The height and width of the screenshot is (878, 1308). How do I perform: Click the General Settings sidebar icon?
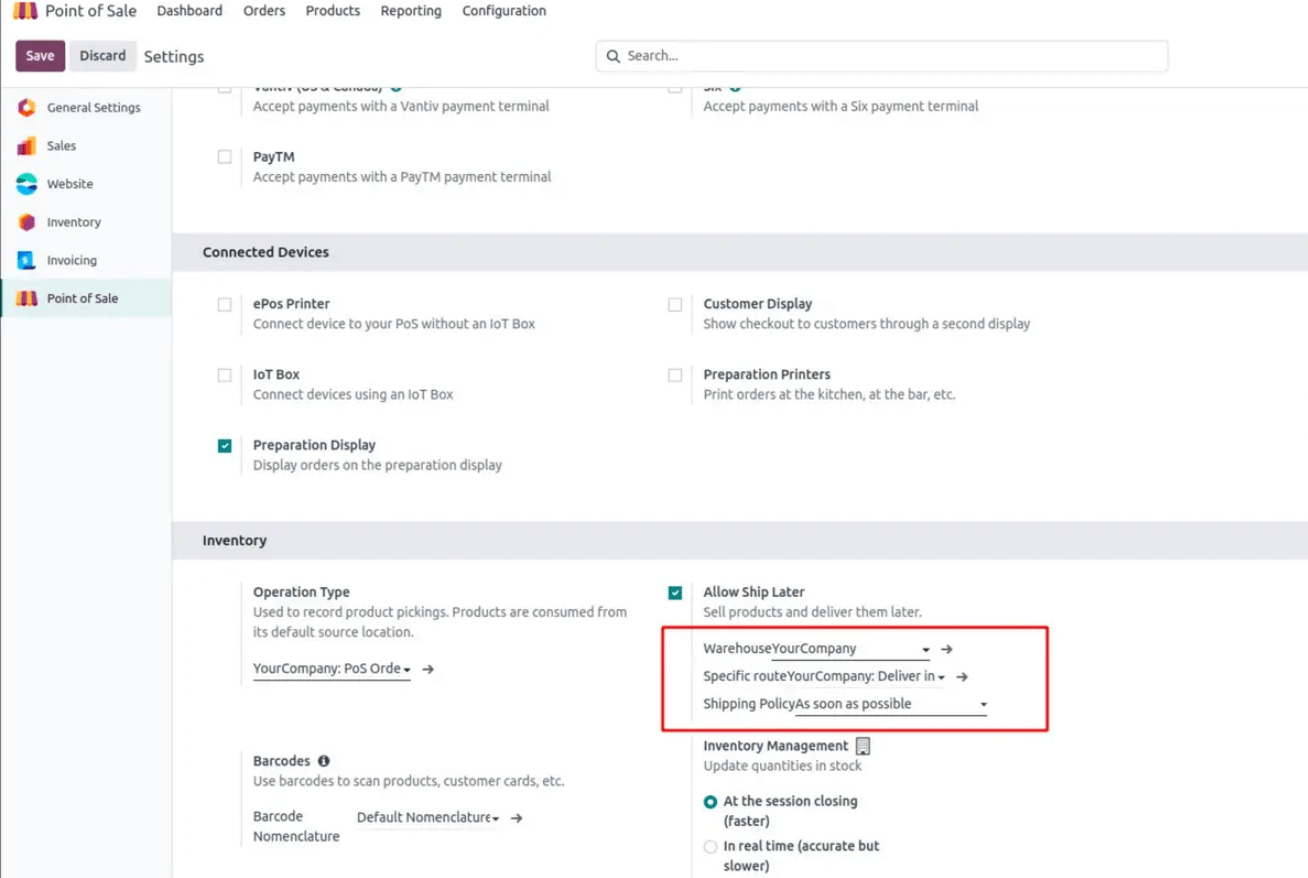point(27,108)
